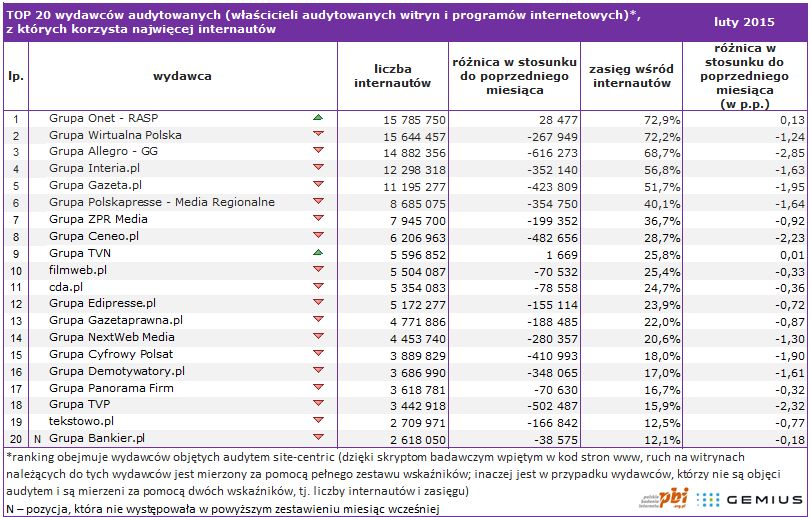Select the publisher name Grupa Cyfrowy Polsat

point(111,354)
